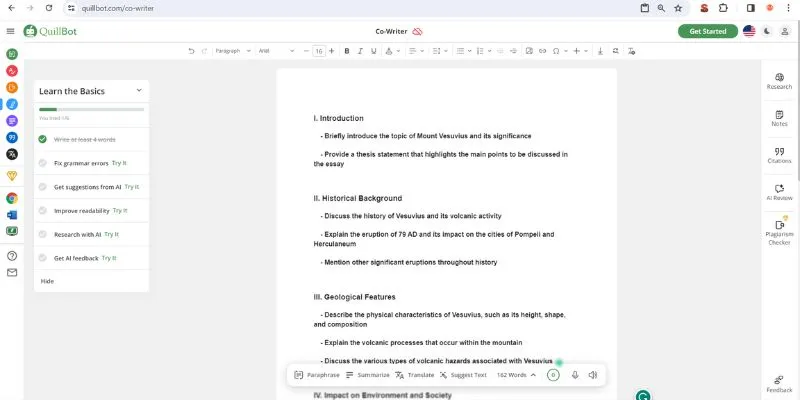800x400 pixels.
Task: Click 'Try It' next to Get suggestions from AI
Action: 132,187
